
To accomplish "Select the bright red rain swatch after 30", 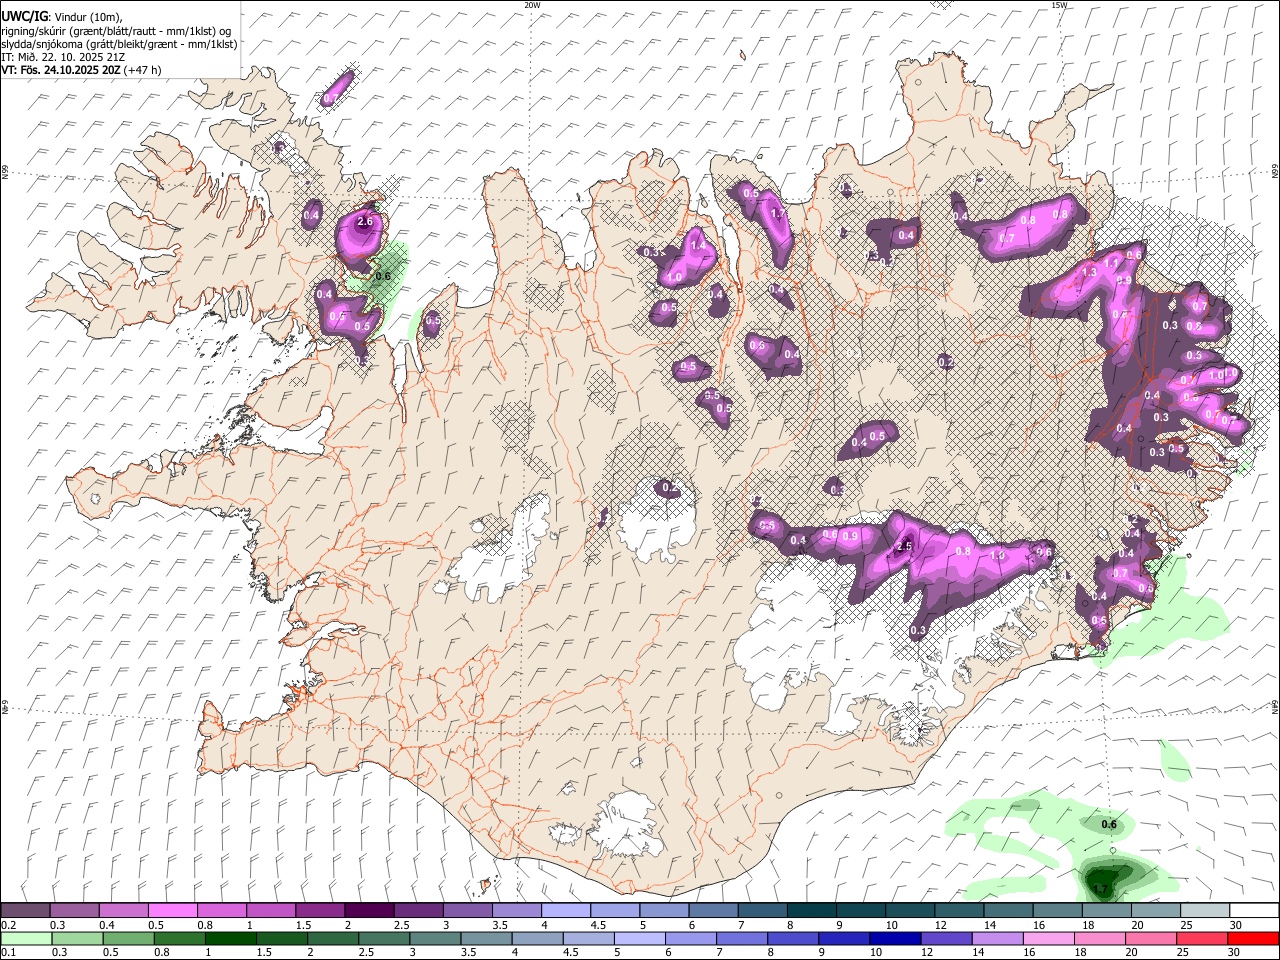I will (x=1254, y=938).
